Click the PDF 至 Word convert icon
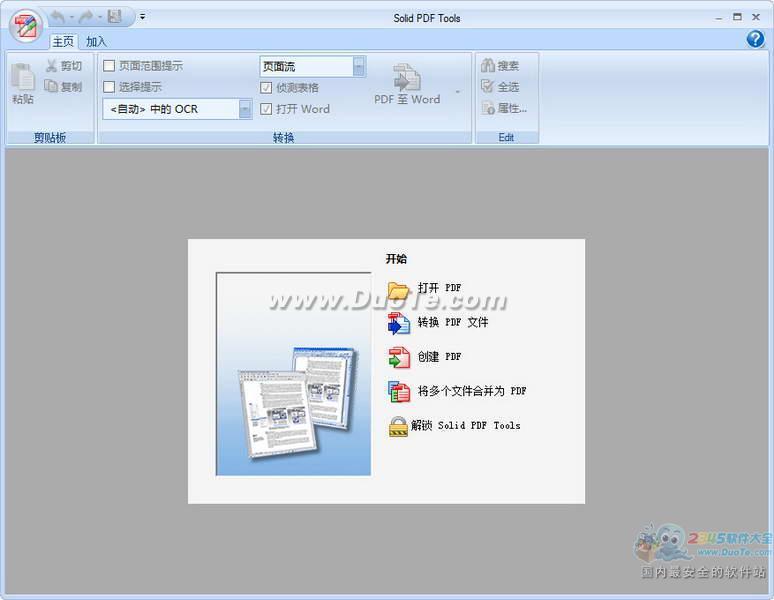This screenshot has height=600, width=774. pos(407,77)
